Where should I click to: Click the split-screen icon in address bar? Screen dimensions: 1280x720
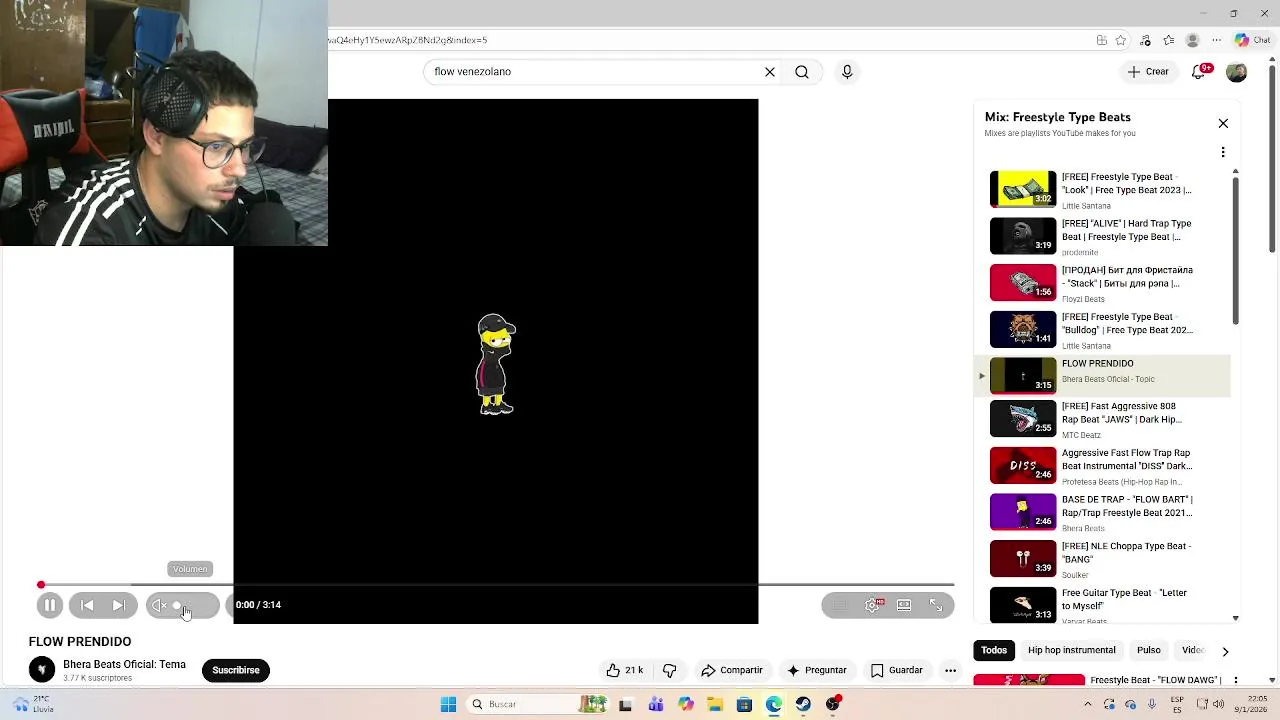pyautogui.click(x=1101, y=40)
